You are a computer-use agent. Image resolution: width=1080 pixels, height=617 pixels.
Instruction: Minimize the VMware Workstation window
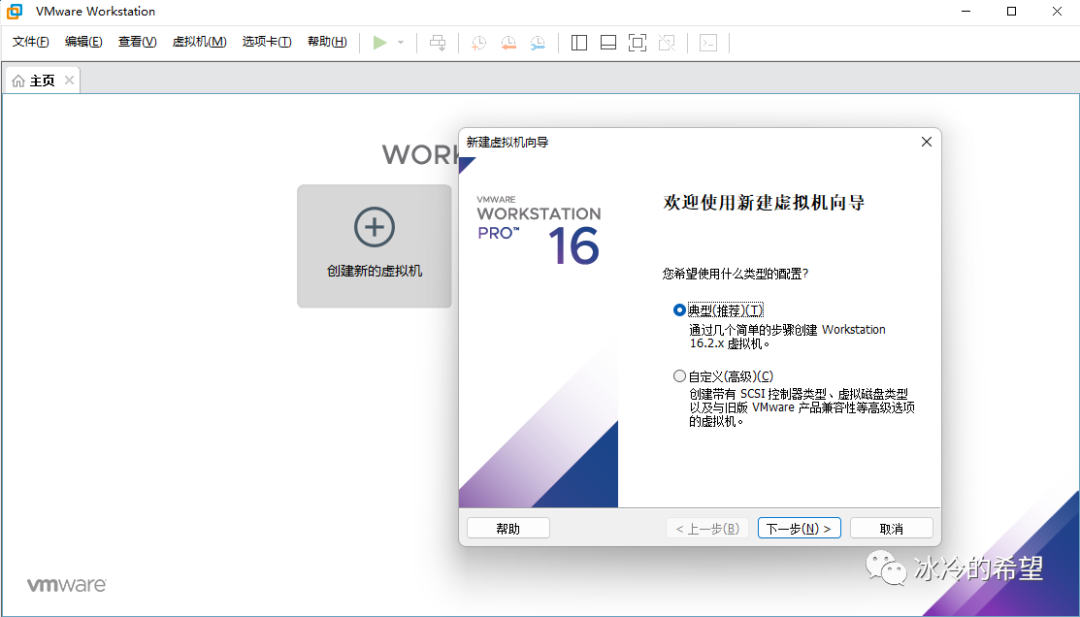966,12
